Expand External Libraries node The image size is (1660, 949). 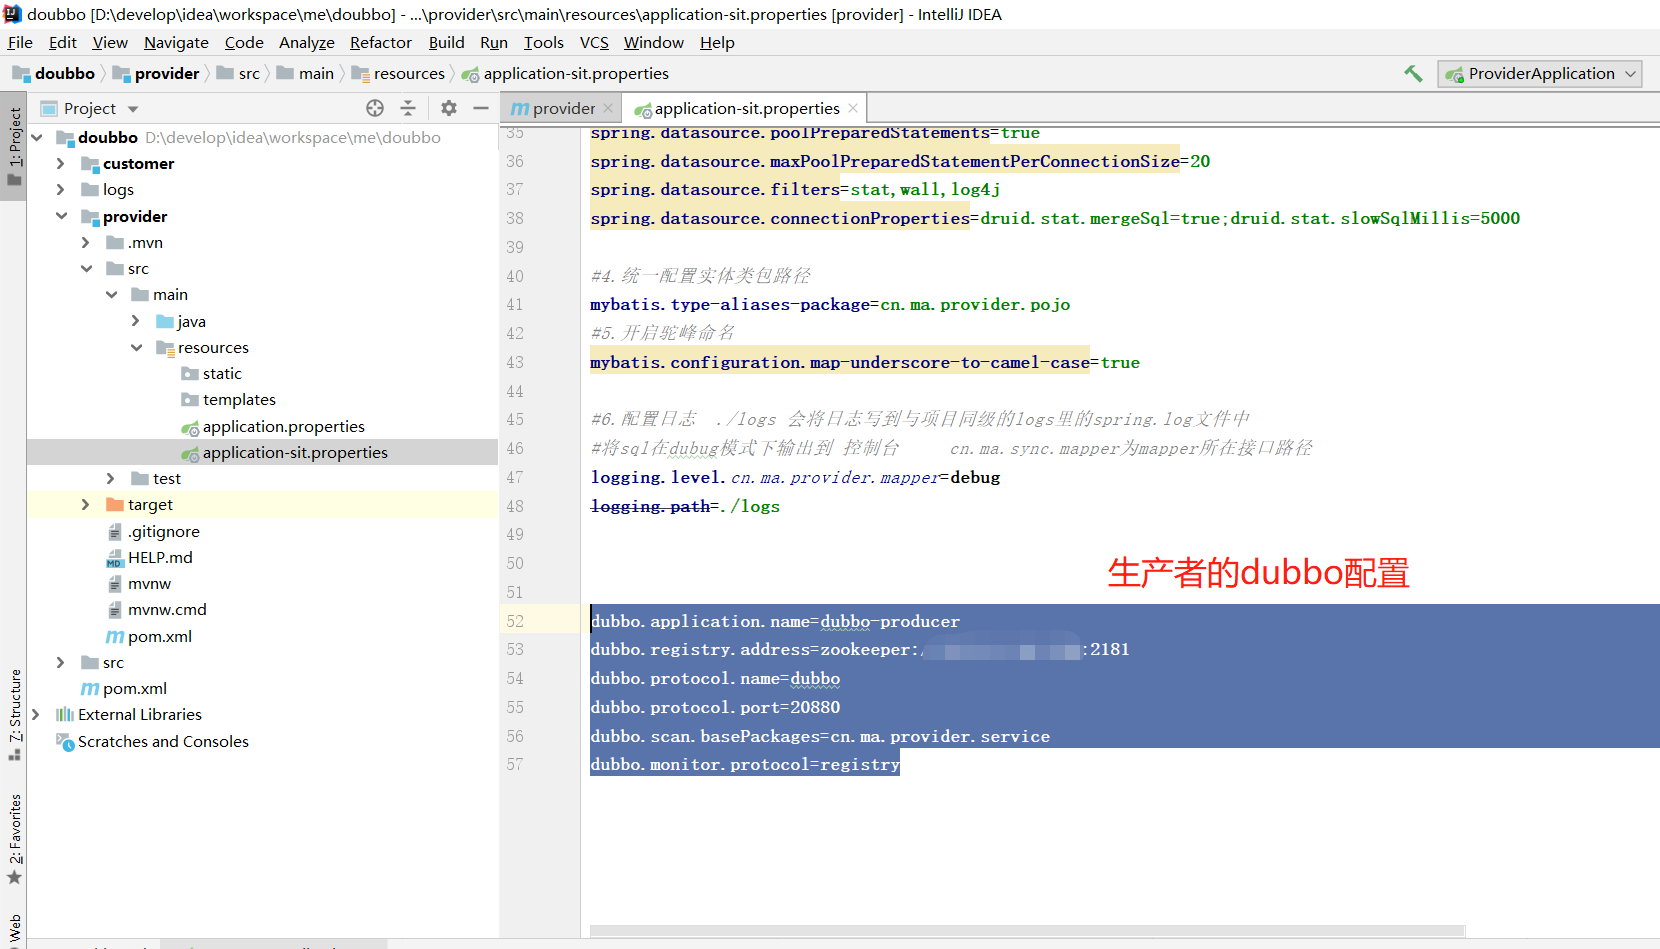36,714
